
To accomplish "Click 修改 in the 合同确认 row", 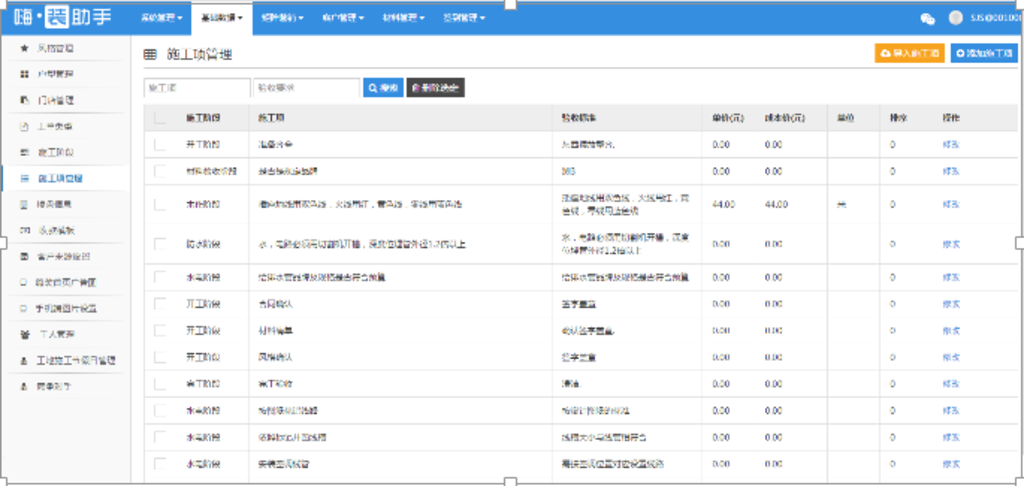I will coord(950,304).
